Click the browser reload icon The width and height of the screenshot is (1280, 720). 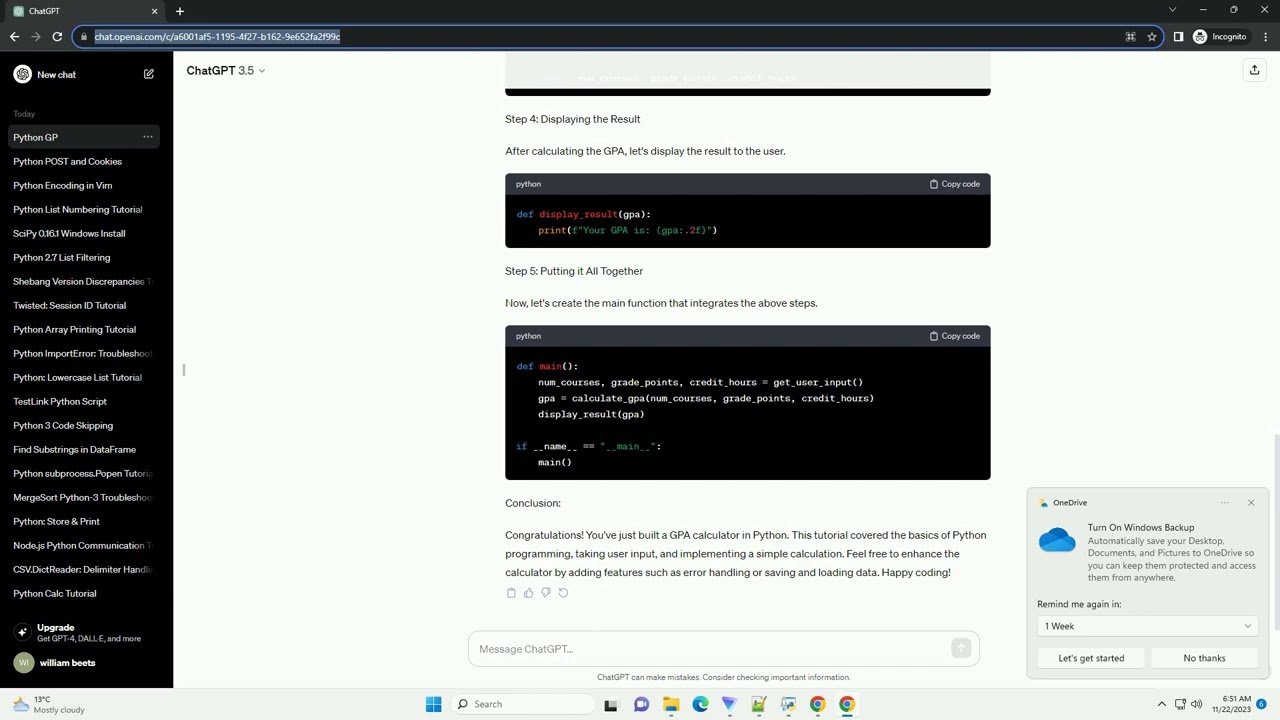point(57,37)
